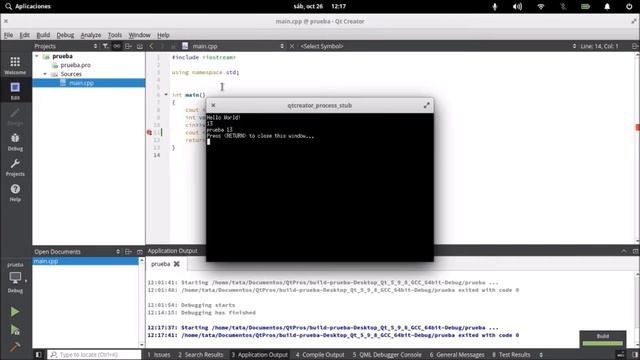Close the Projects pane icon
This screenshot has height=360, width=640.
tap(140, 46)
